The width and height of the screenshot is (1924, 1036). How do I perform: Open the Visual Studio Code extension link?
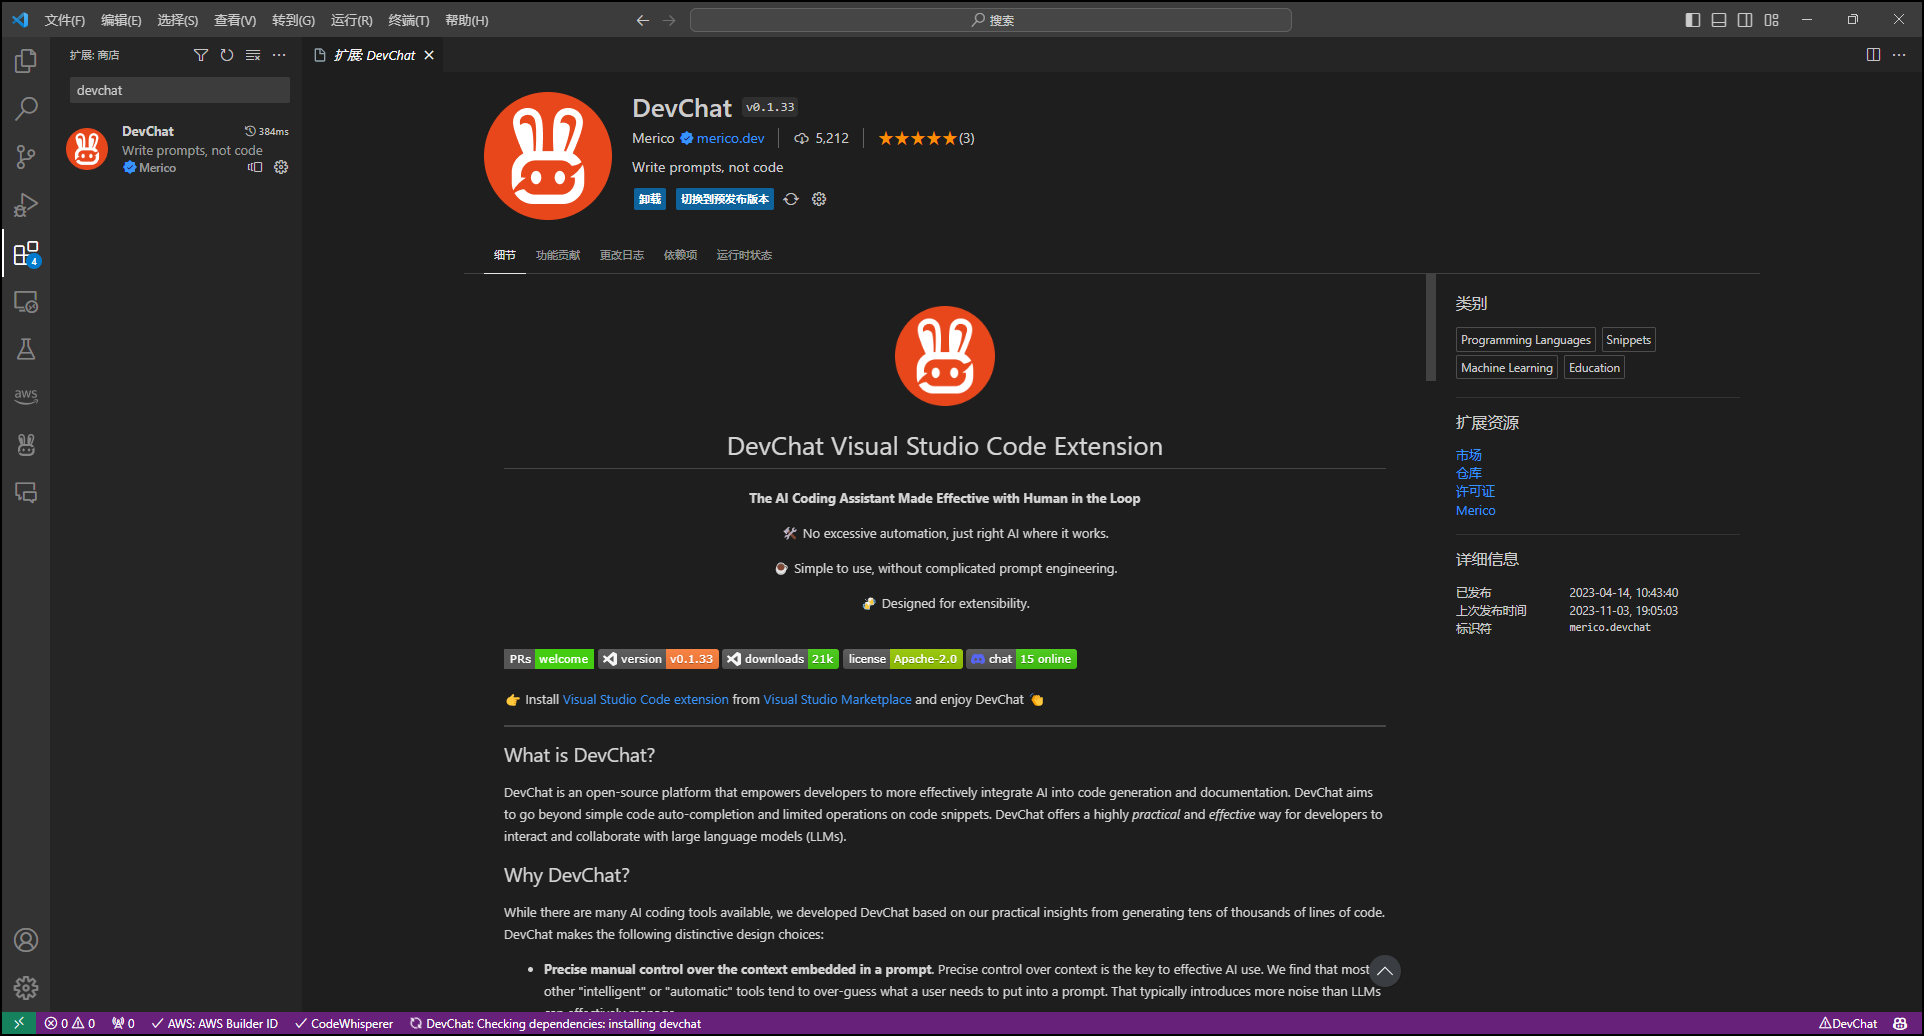point(646,699)
